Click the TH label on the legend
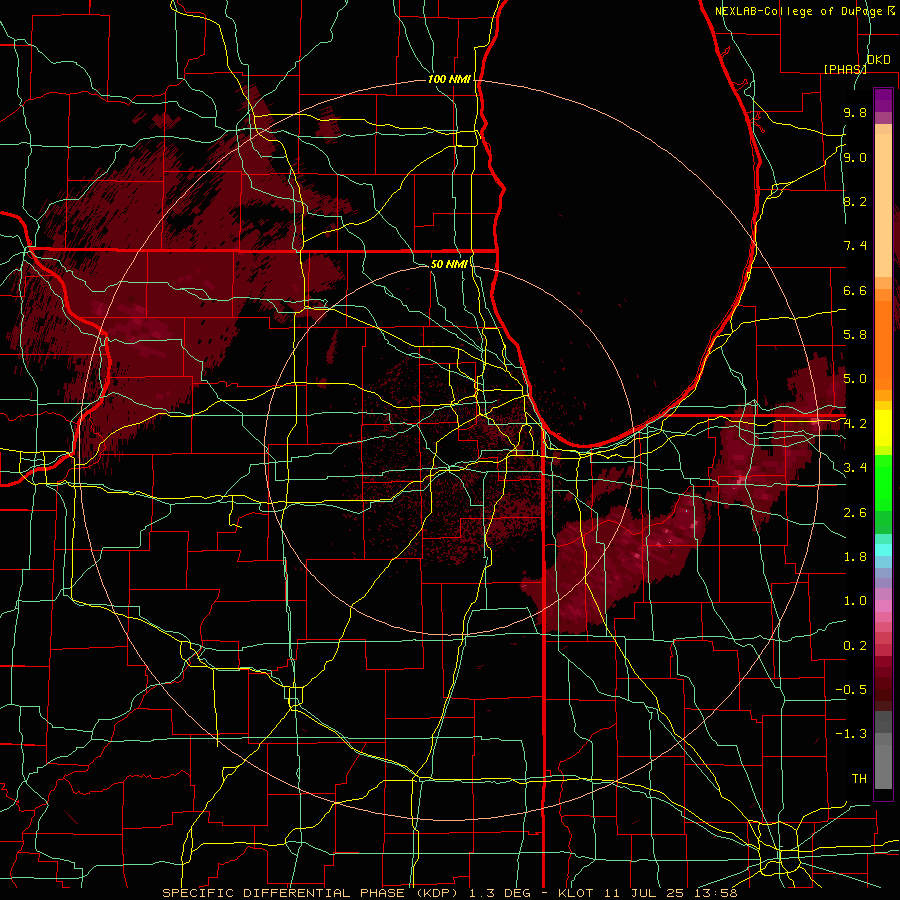Image resolution: width=900 pixels, height=900 pixels. click(x=859, y=779)
